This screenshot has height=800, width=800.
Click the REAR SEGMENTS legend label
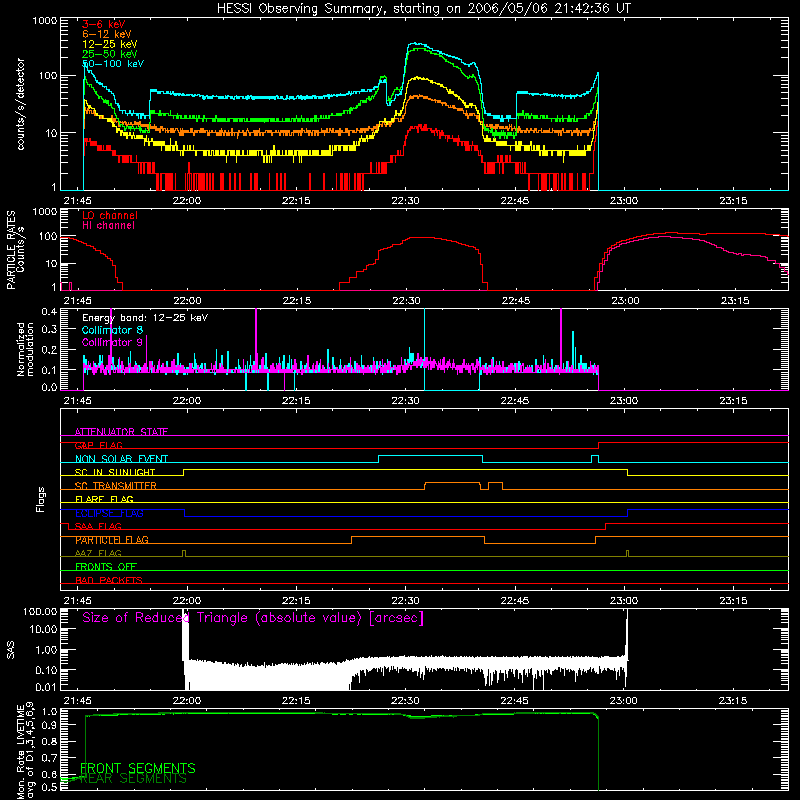click(134, 779)
